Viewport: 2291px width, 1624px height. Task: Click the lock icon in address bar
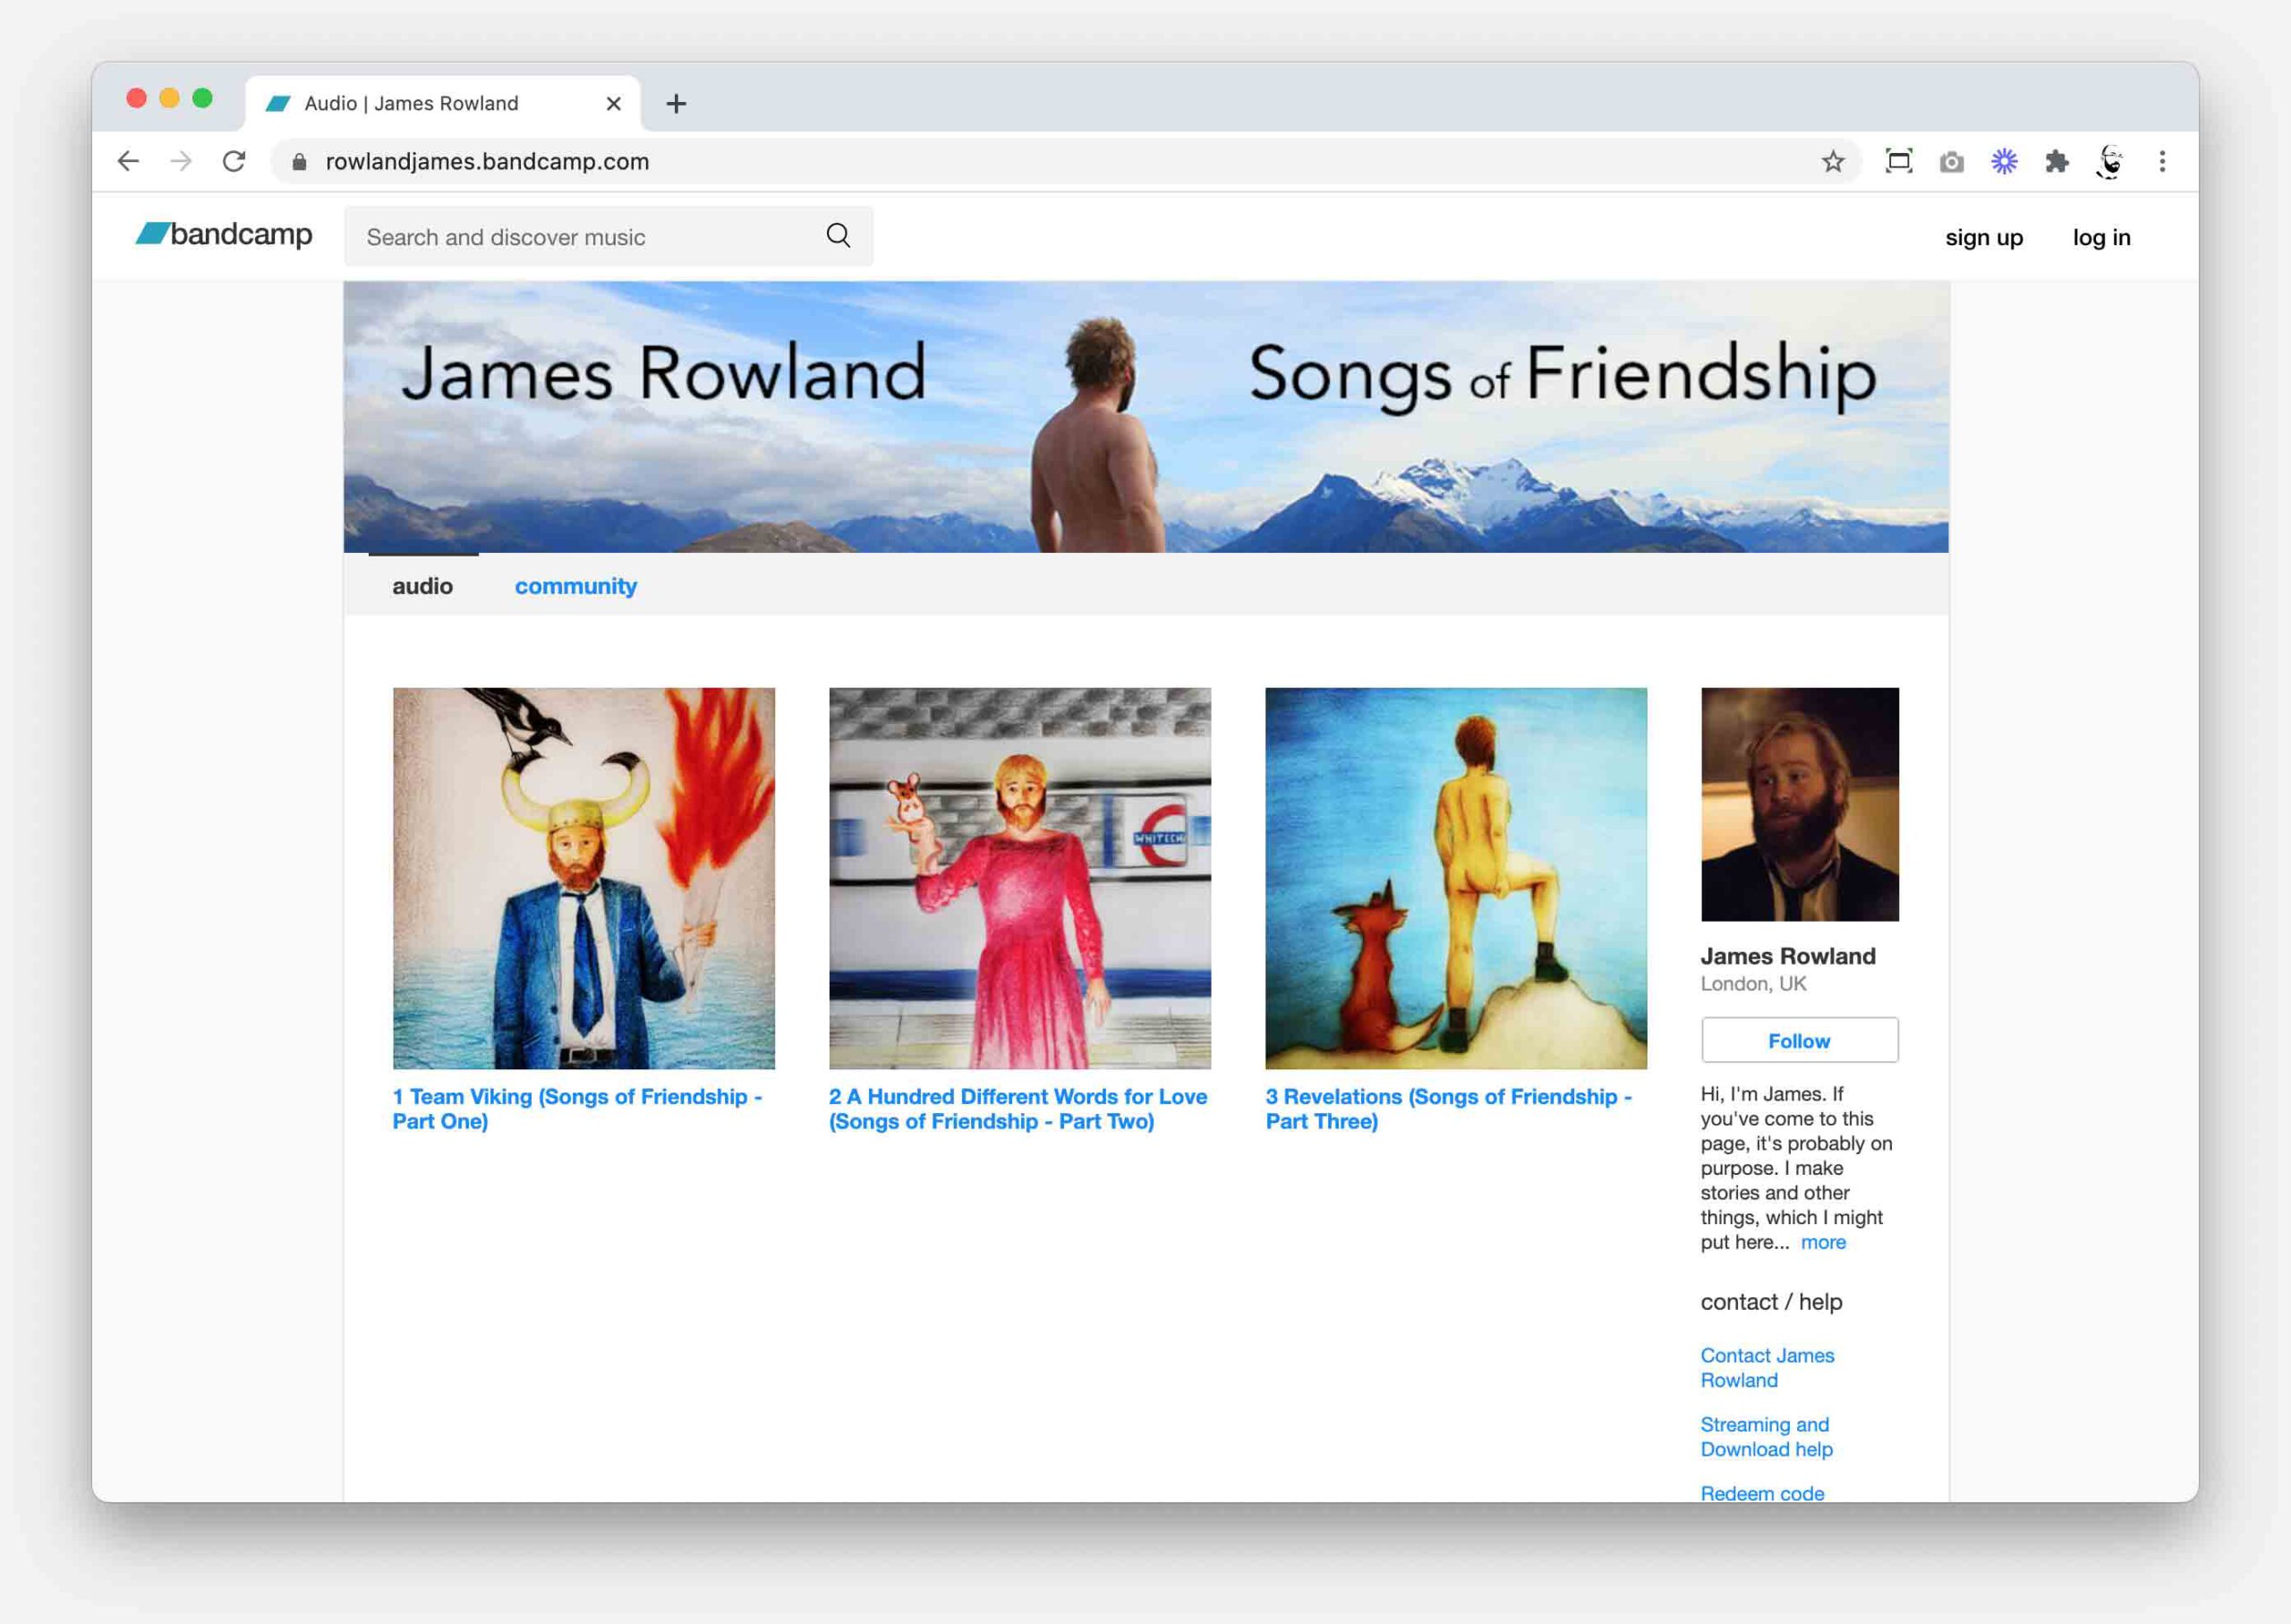[299, 161]
